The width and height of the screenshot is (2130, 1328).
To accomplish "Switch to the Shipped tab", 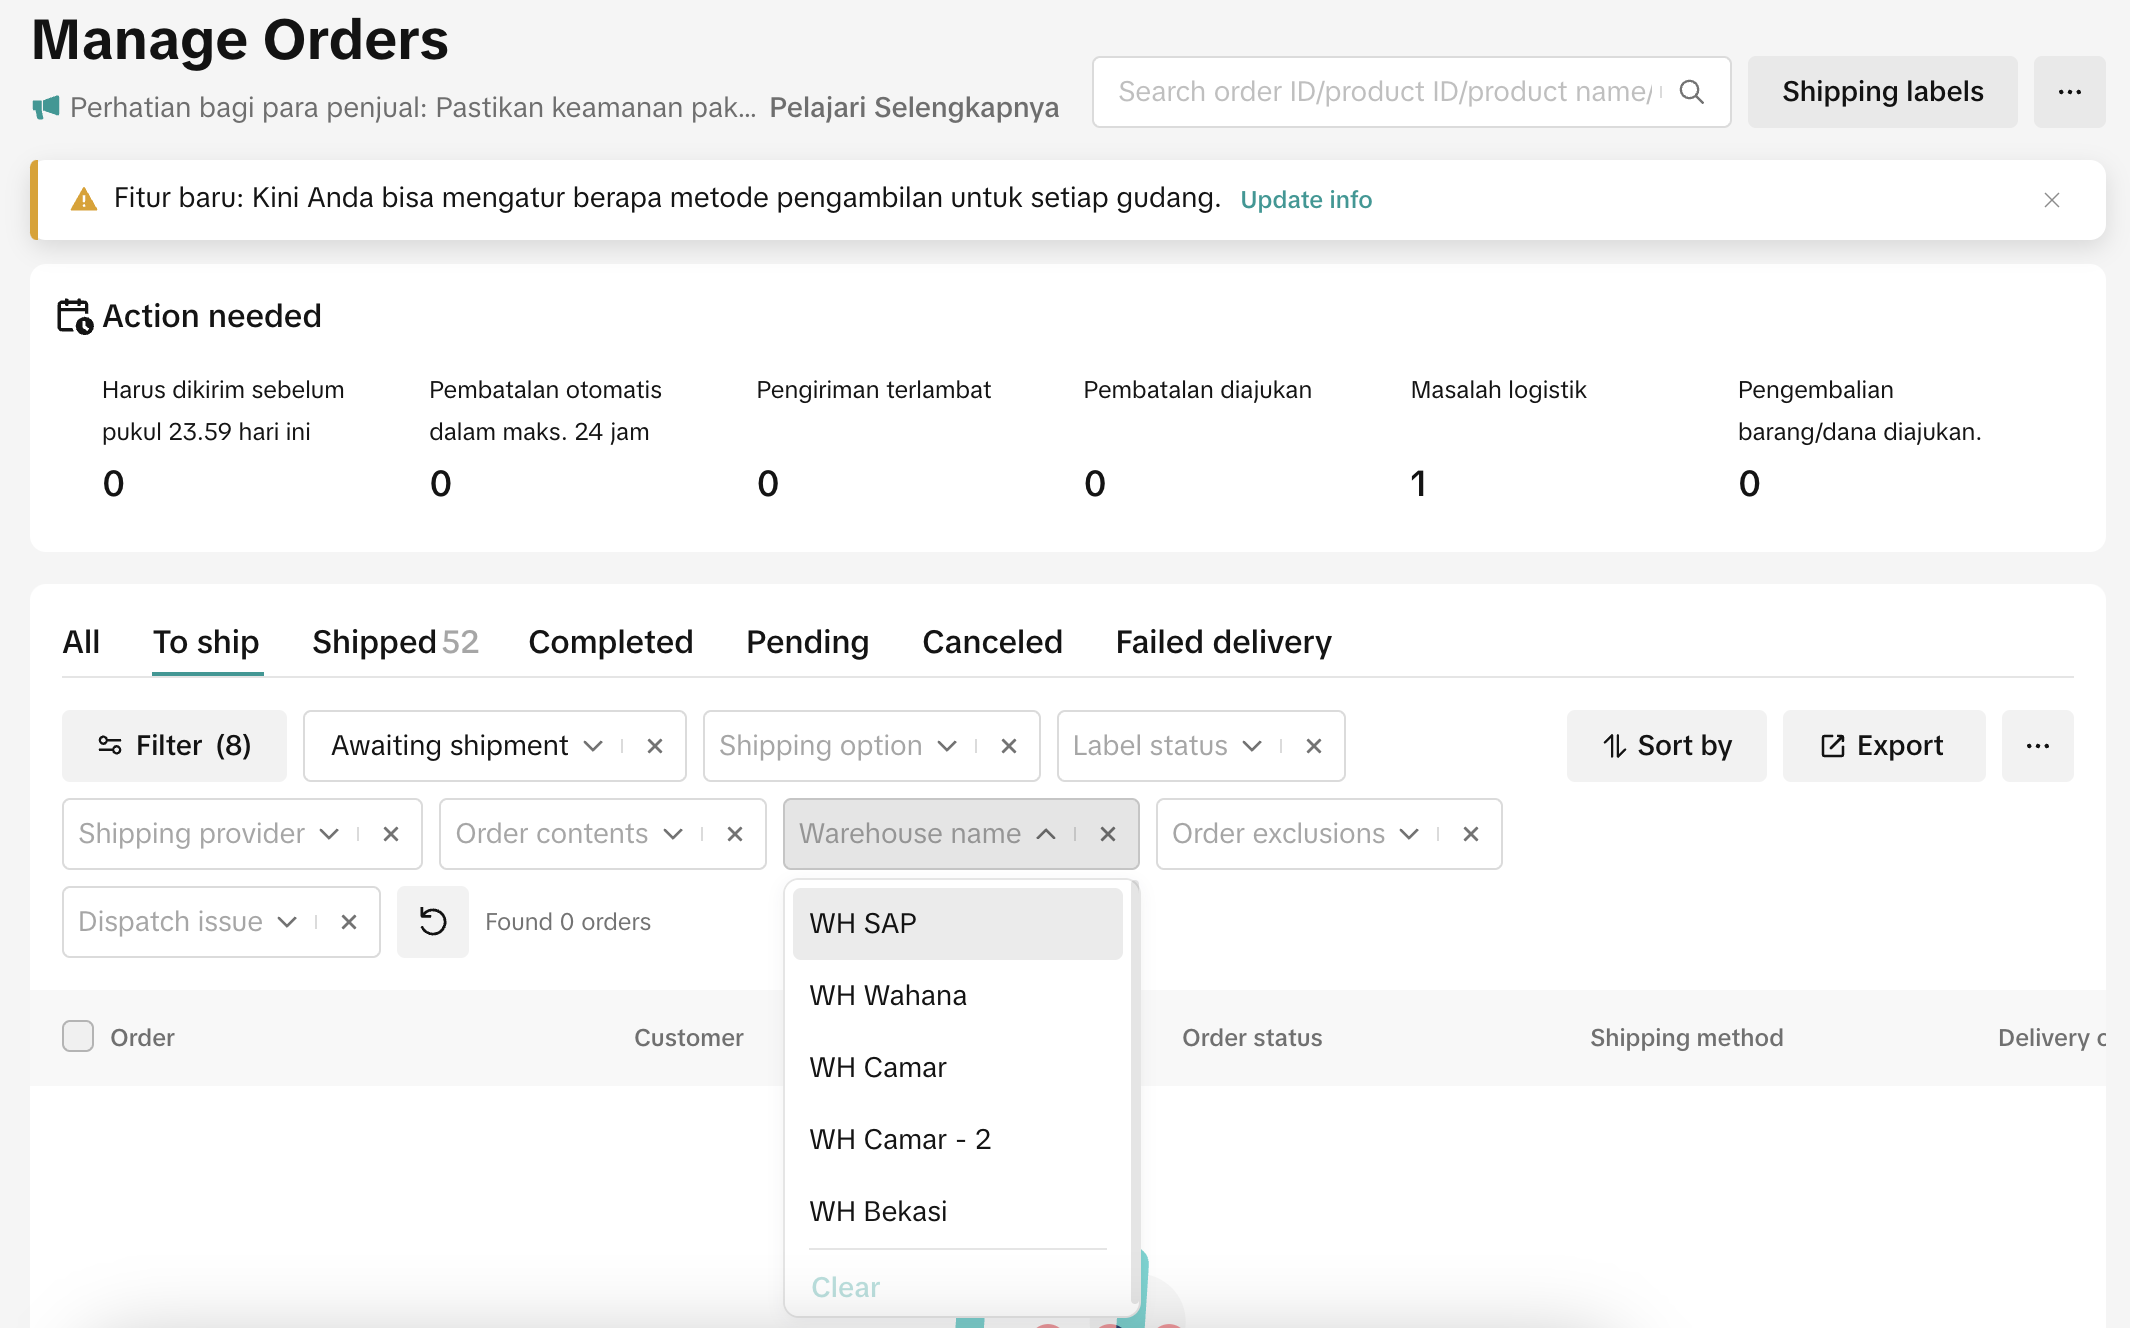I will point(394,642).
